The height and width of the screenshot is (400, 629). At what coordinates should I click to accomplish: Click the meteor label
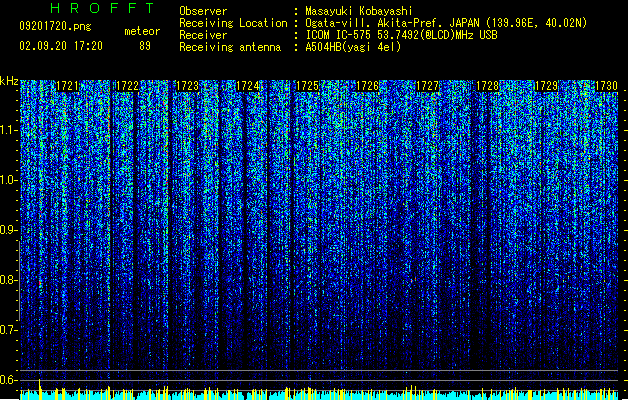(x=142, y=31)
